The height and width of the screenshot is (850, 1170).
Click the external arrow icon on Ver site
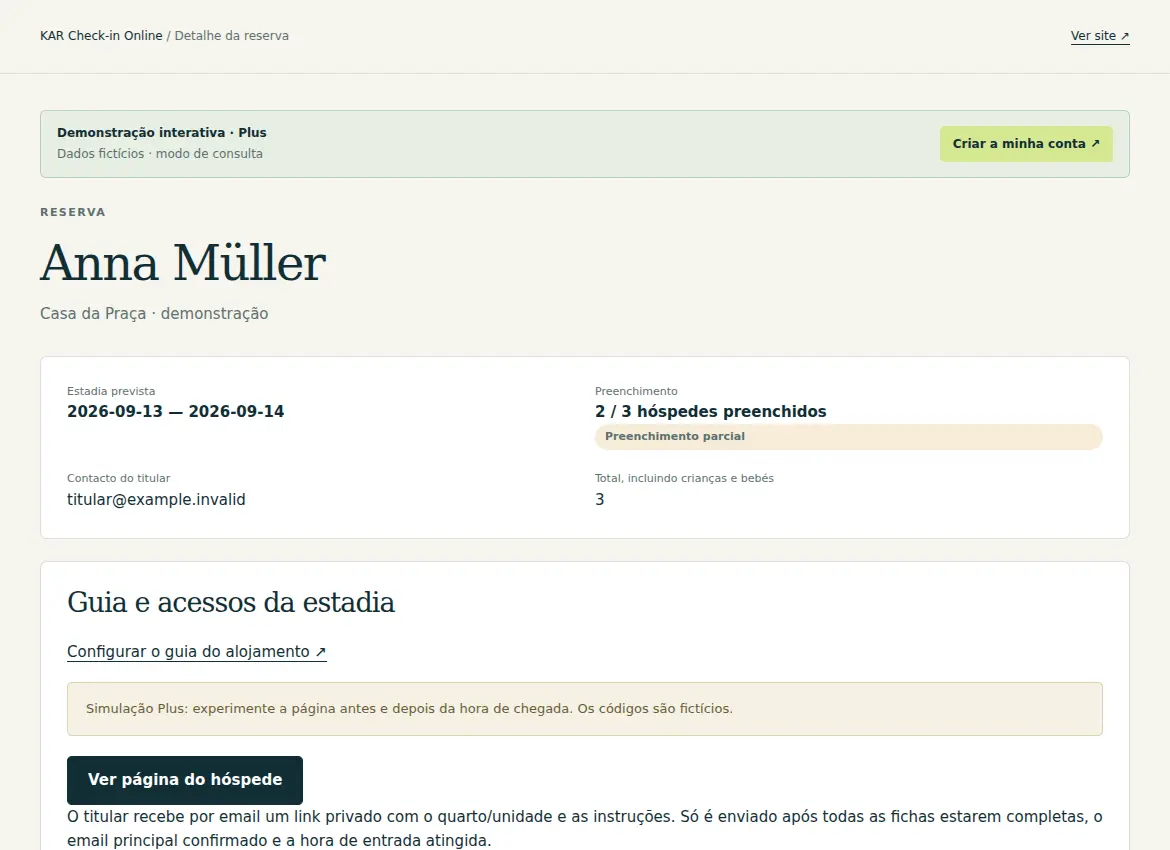1125,36
